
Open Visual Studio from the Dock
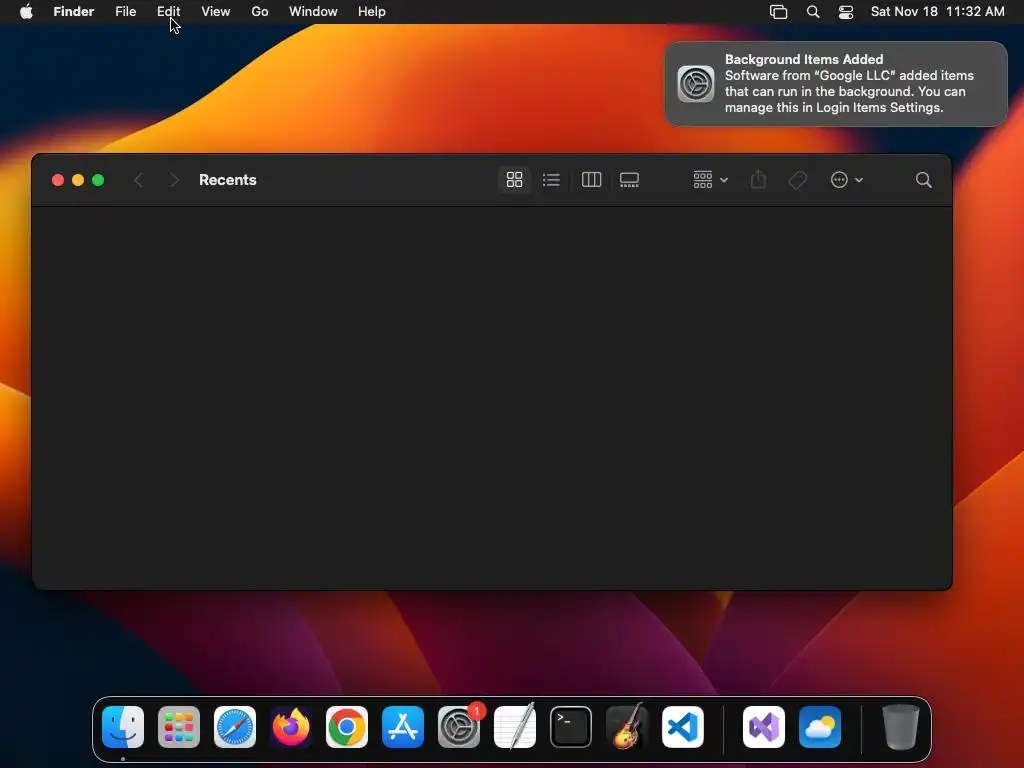point(764,727)
